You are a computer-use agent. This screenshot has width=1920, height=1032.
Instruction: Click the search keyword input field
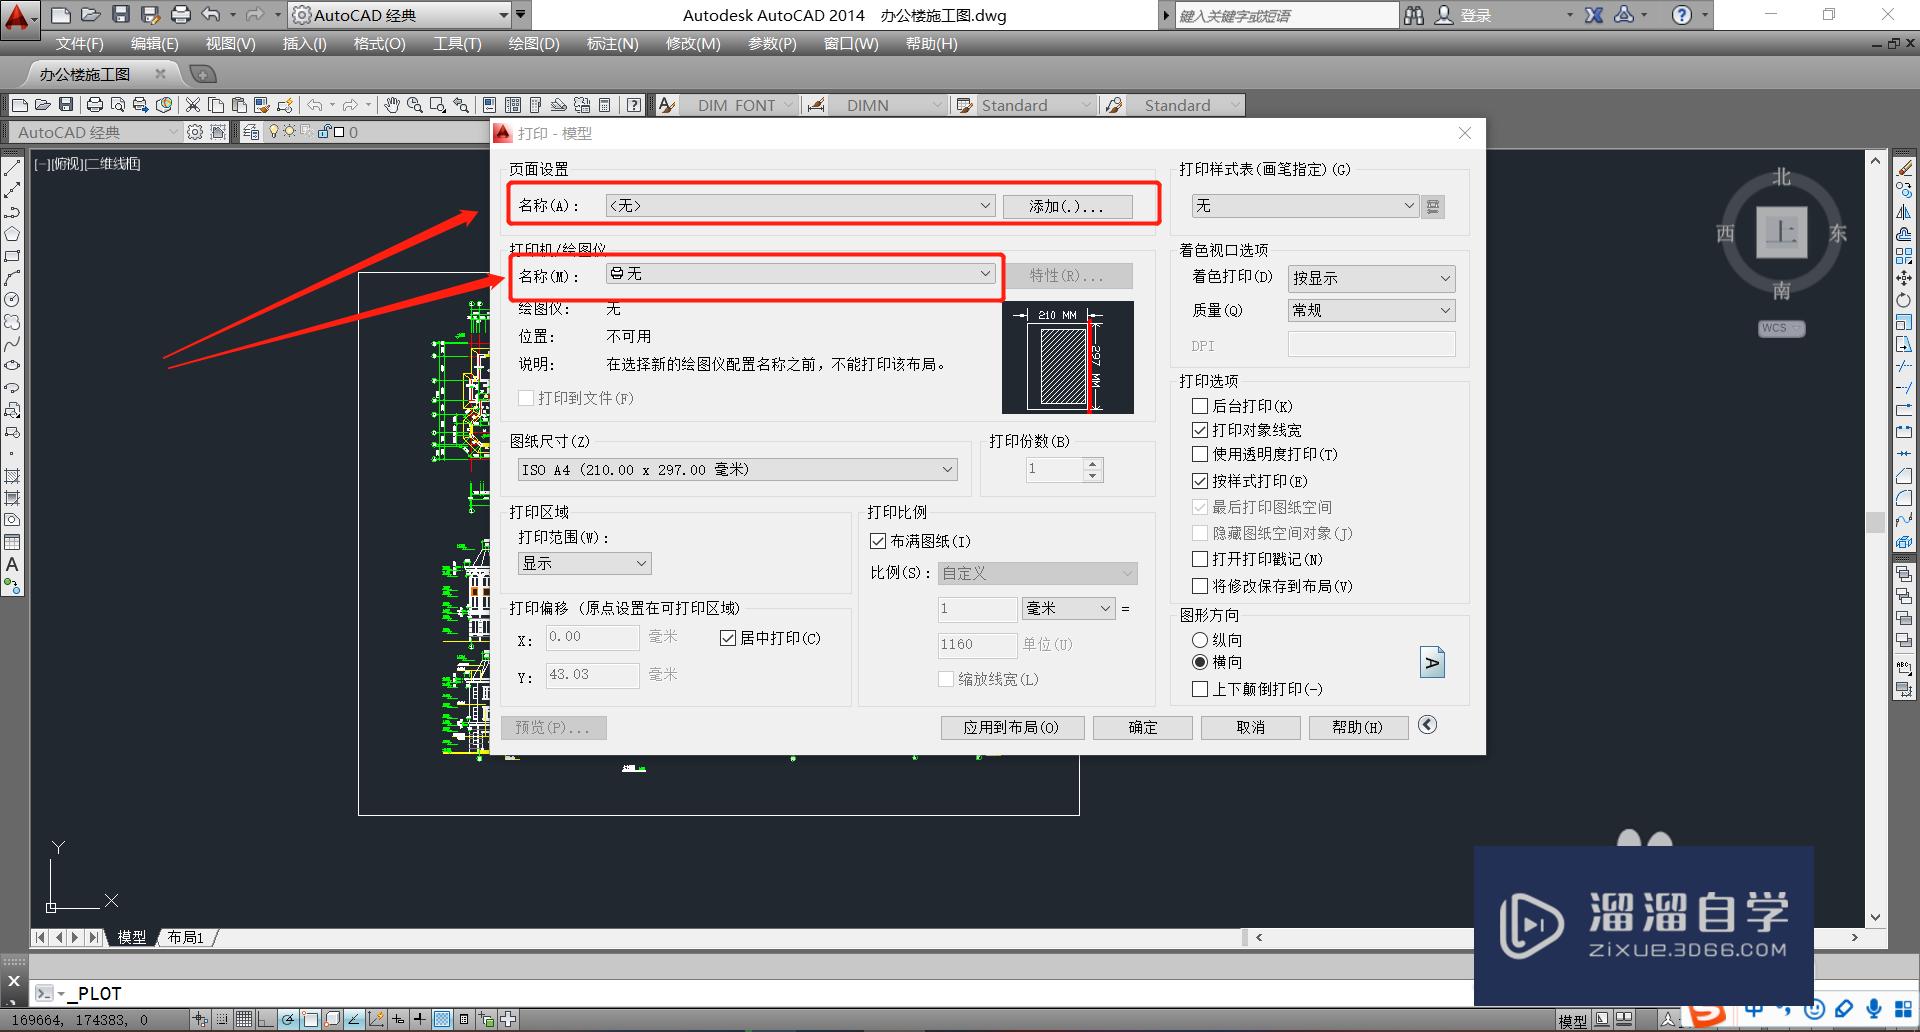click(1286, 15)
